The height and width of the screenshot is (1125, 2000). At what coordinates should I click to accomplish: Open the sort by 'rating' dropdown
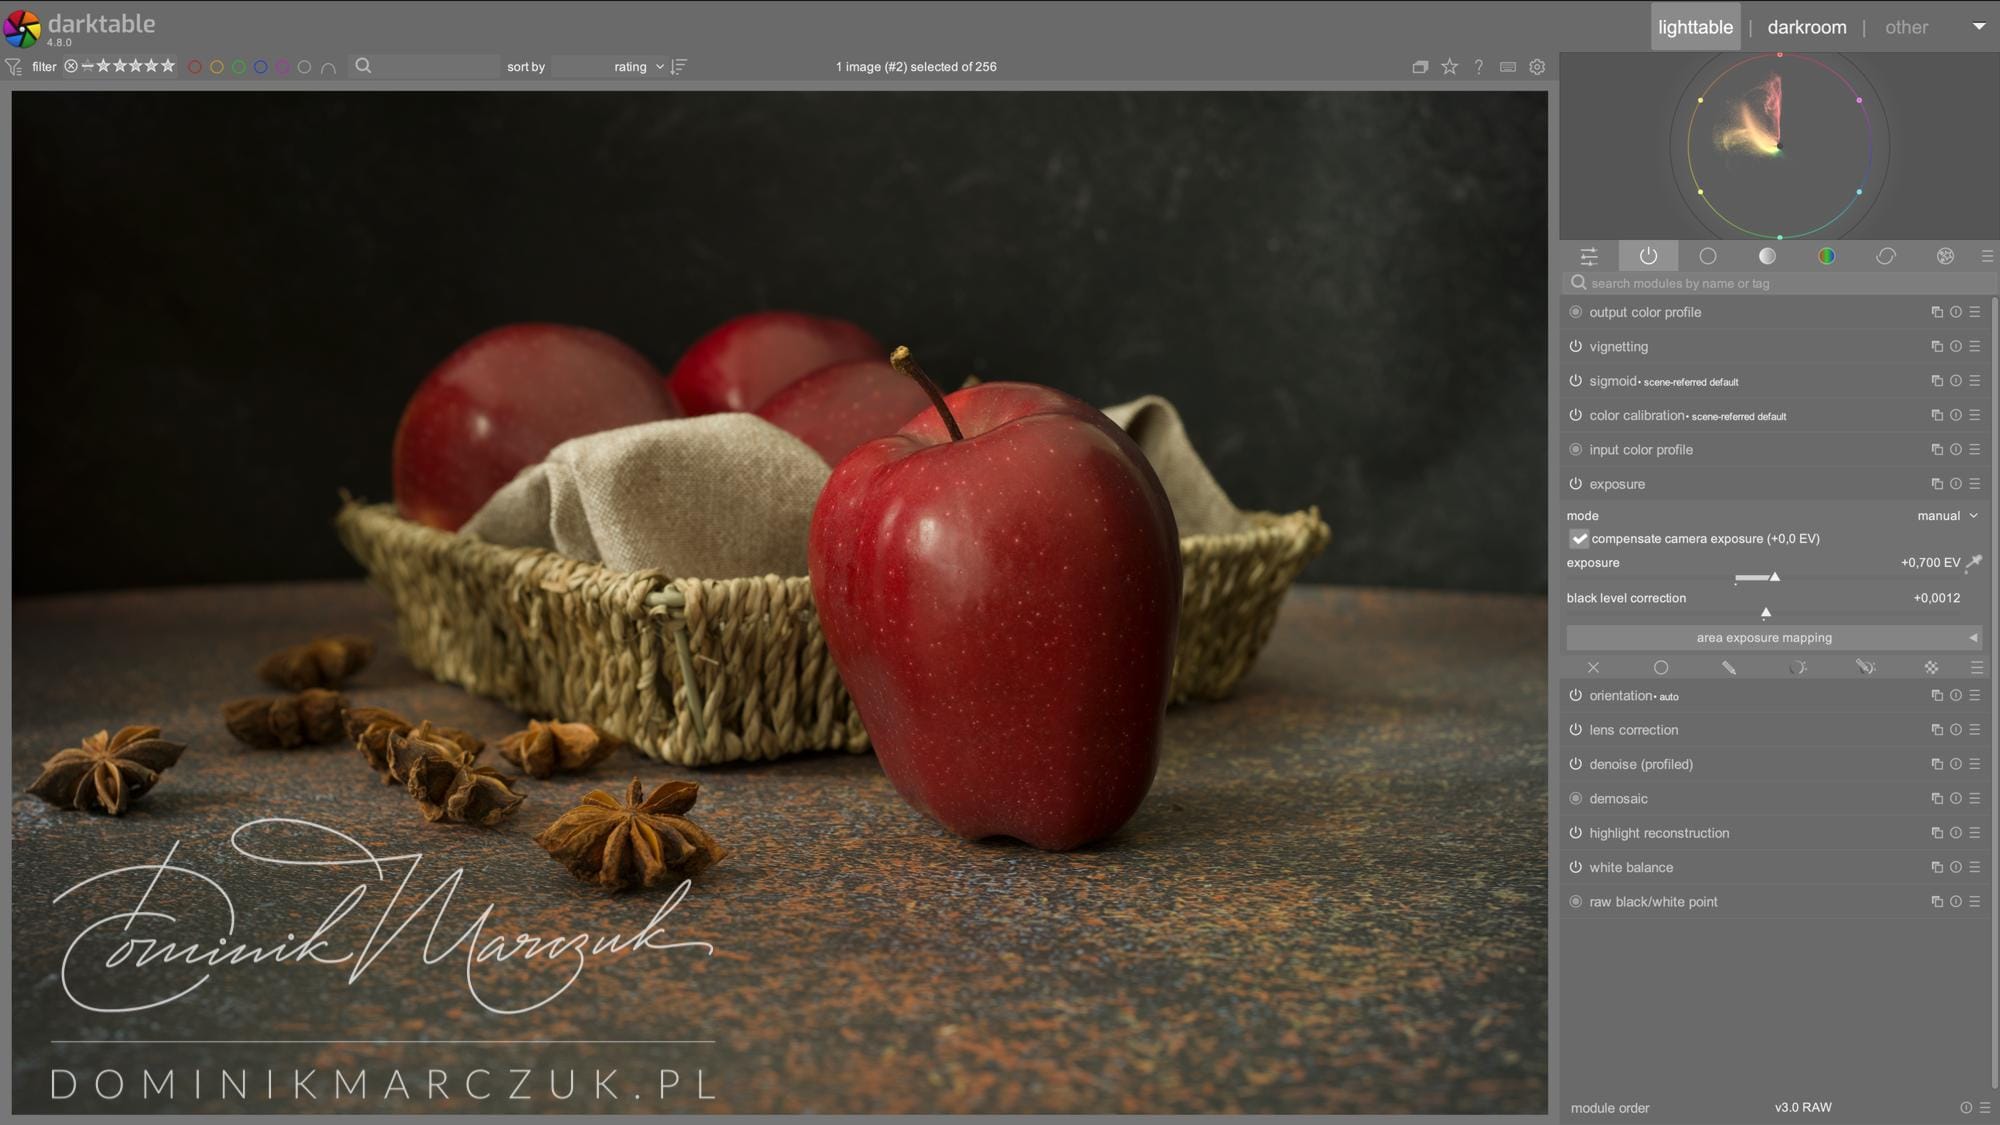[x=610, y=67]
